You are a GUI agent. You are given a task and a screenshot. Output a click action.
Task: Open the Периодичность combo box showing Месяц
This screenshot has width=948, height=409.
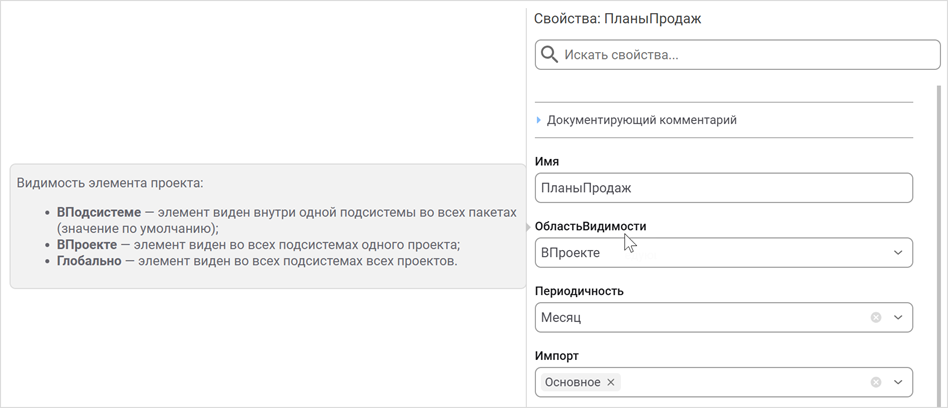[x=724, y=318]
